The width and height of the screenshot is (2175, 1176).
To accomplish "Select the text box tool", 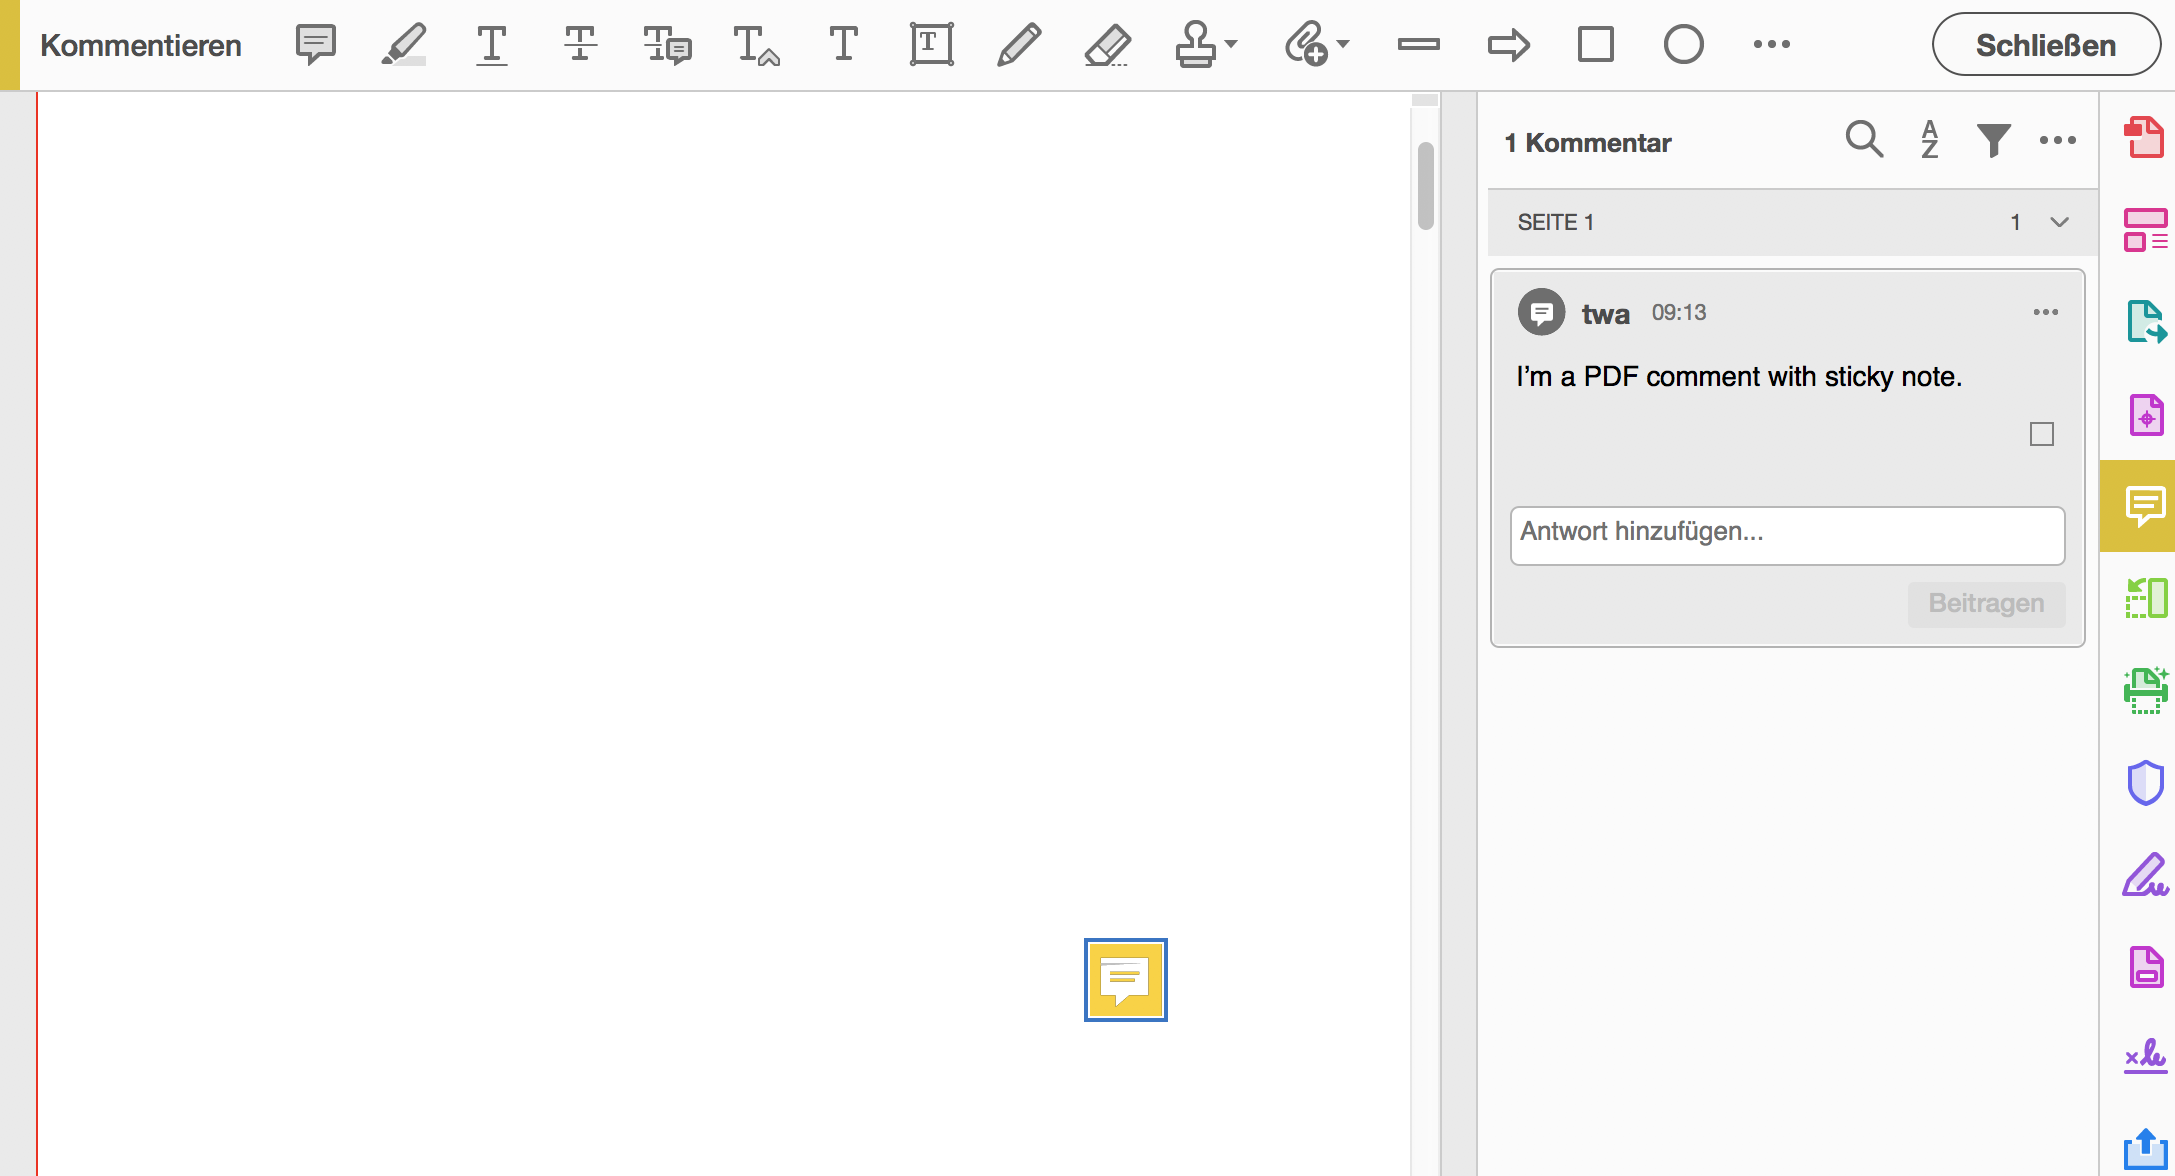I will coord(931,45).
